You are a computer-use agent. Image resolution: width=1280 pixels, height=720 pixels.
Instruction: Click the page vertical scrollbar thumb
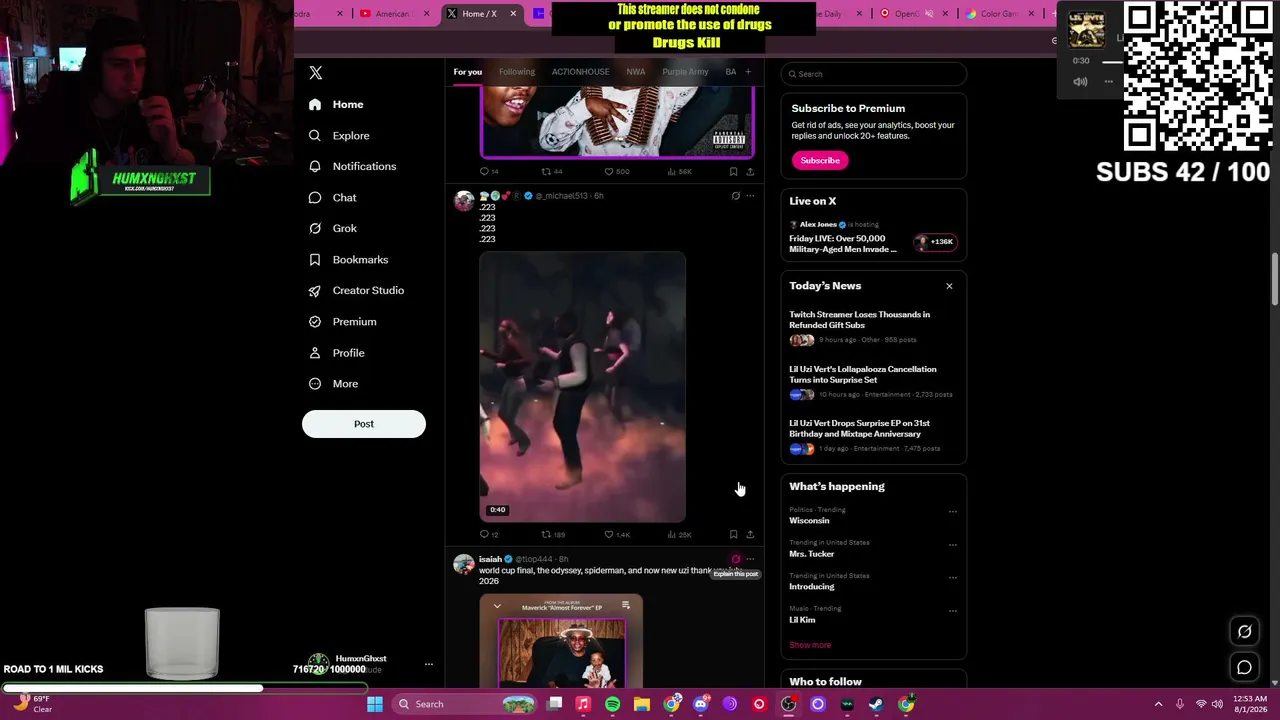1274,280
